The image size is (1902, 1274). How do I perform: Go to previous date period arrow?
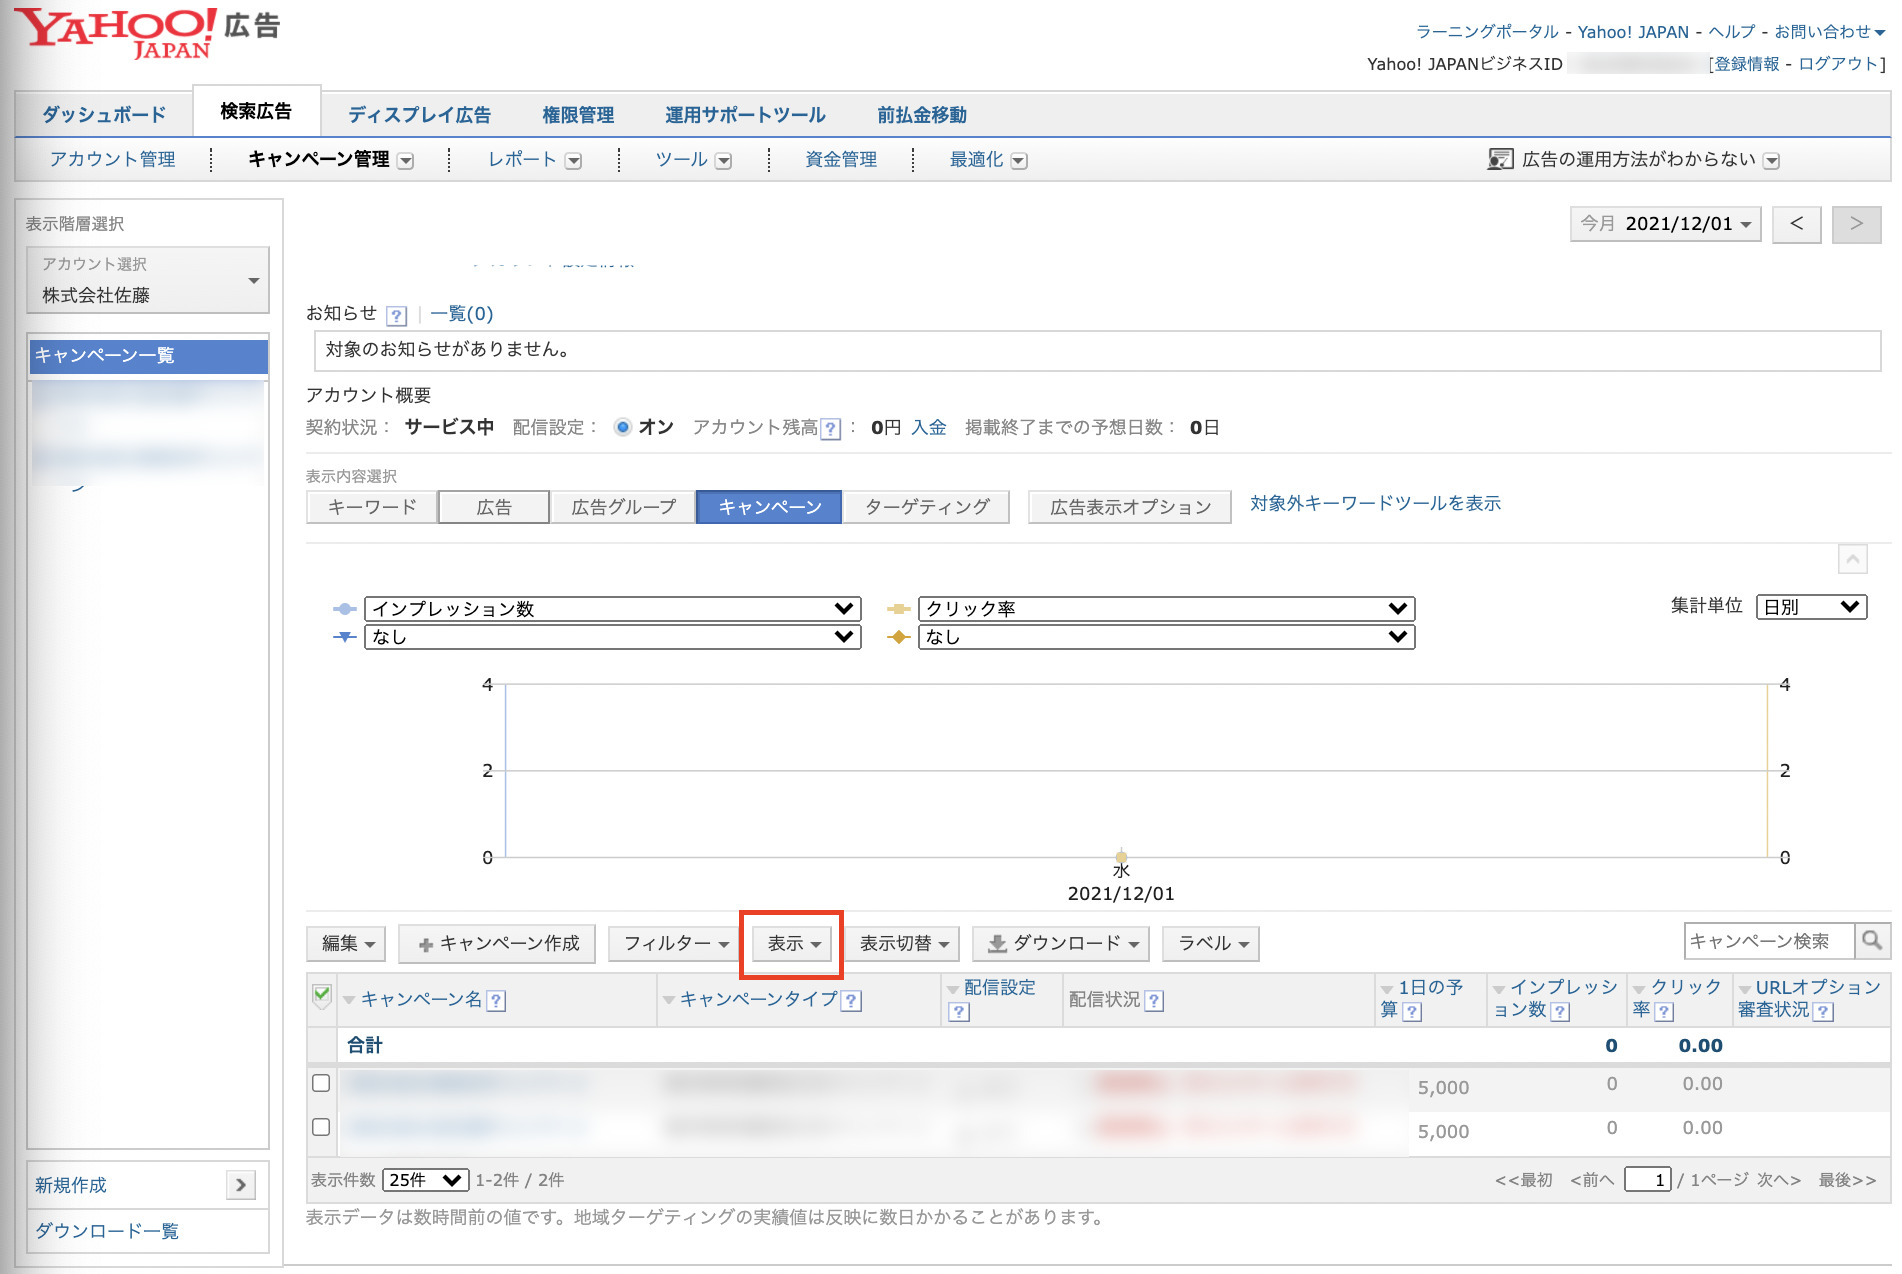coord(1796,224)
